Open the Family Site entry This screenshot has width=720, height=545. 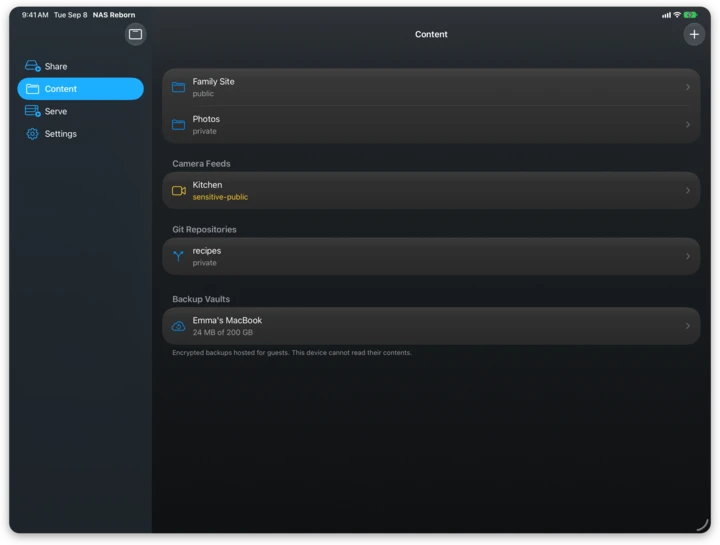[x=431, y=87]
